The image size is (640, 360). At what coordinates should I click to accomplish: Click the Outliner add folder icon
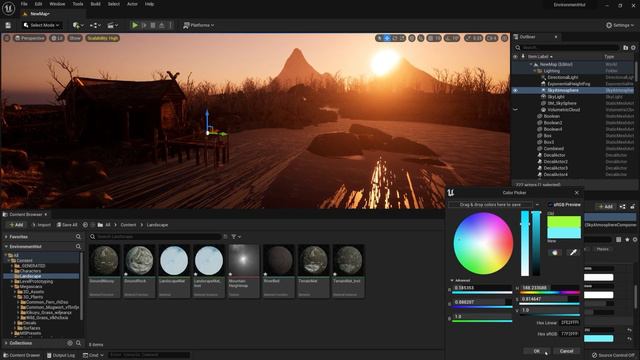tap(625, 47)
